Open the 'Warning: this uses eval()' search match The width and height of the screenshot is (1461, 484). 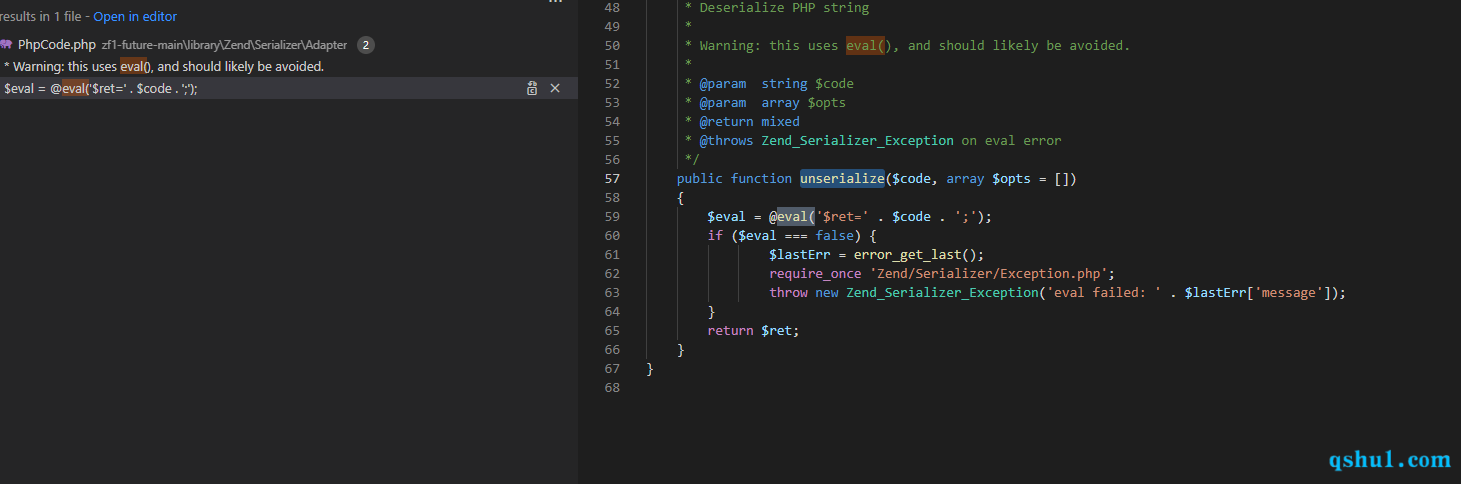point(164,67)
